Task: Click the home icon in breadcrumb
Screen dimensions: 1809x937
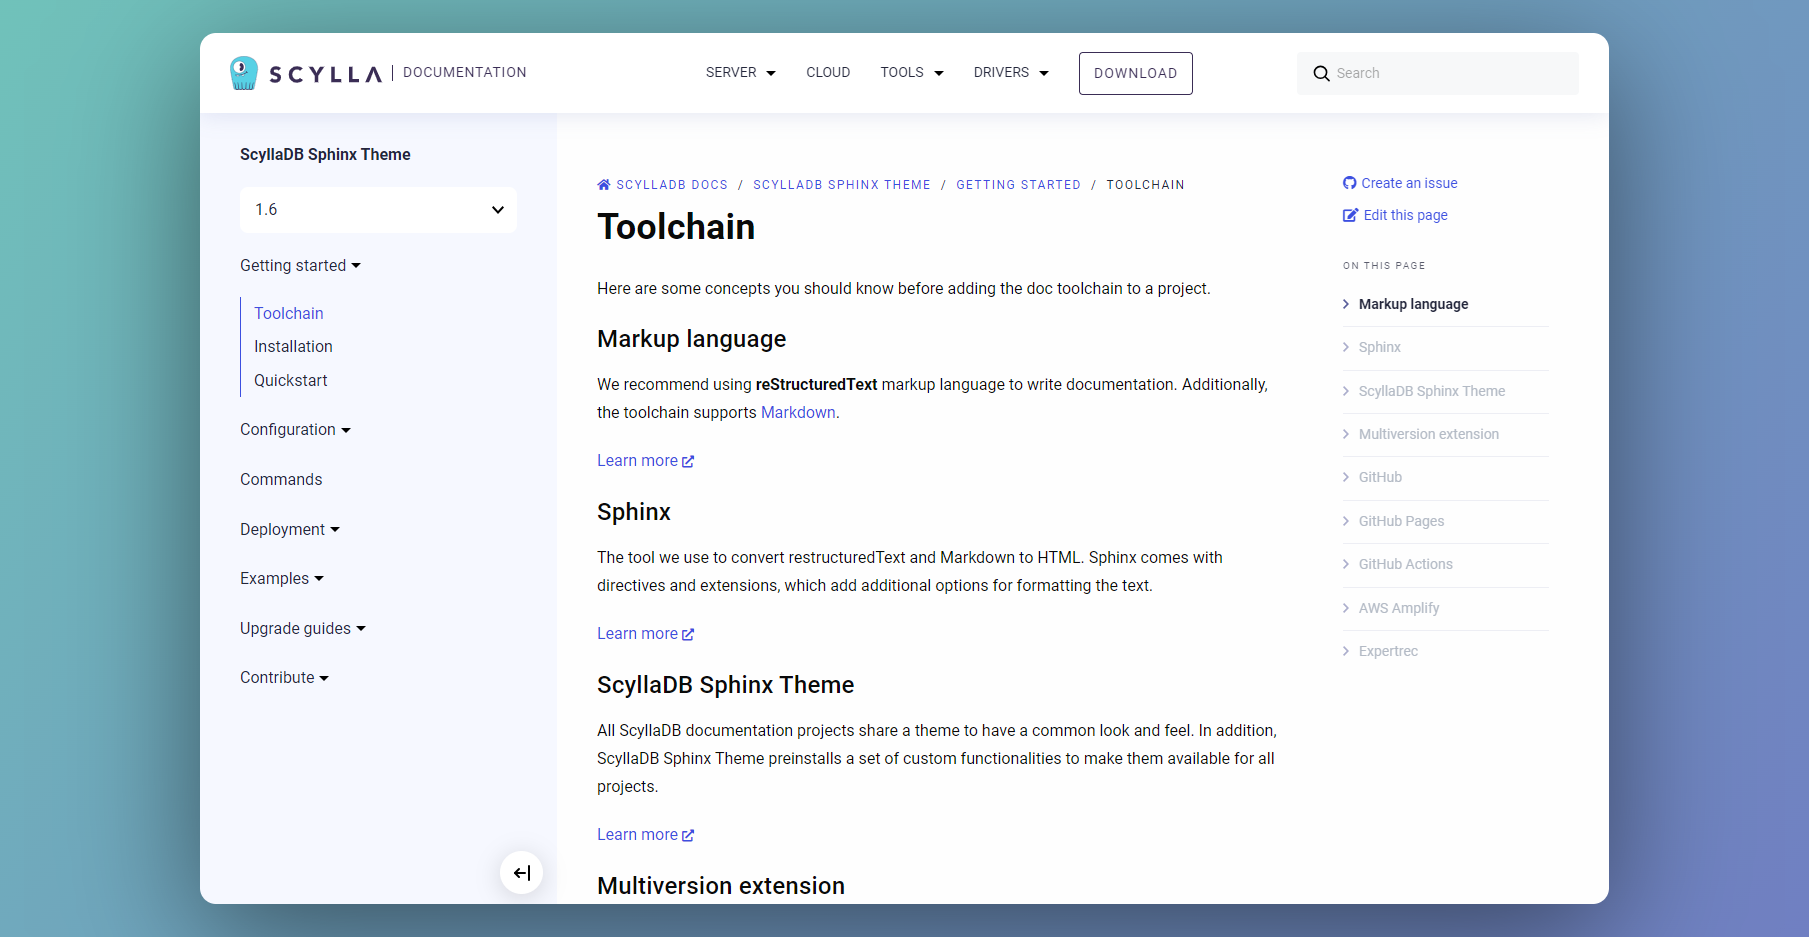Action: pos(604,185)
